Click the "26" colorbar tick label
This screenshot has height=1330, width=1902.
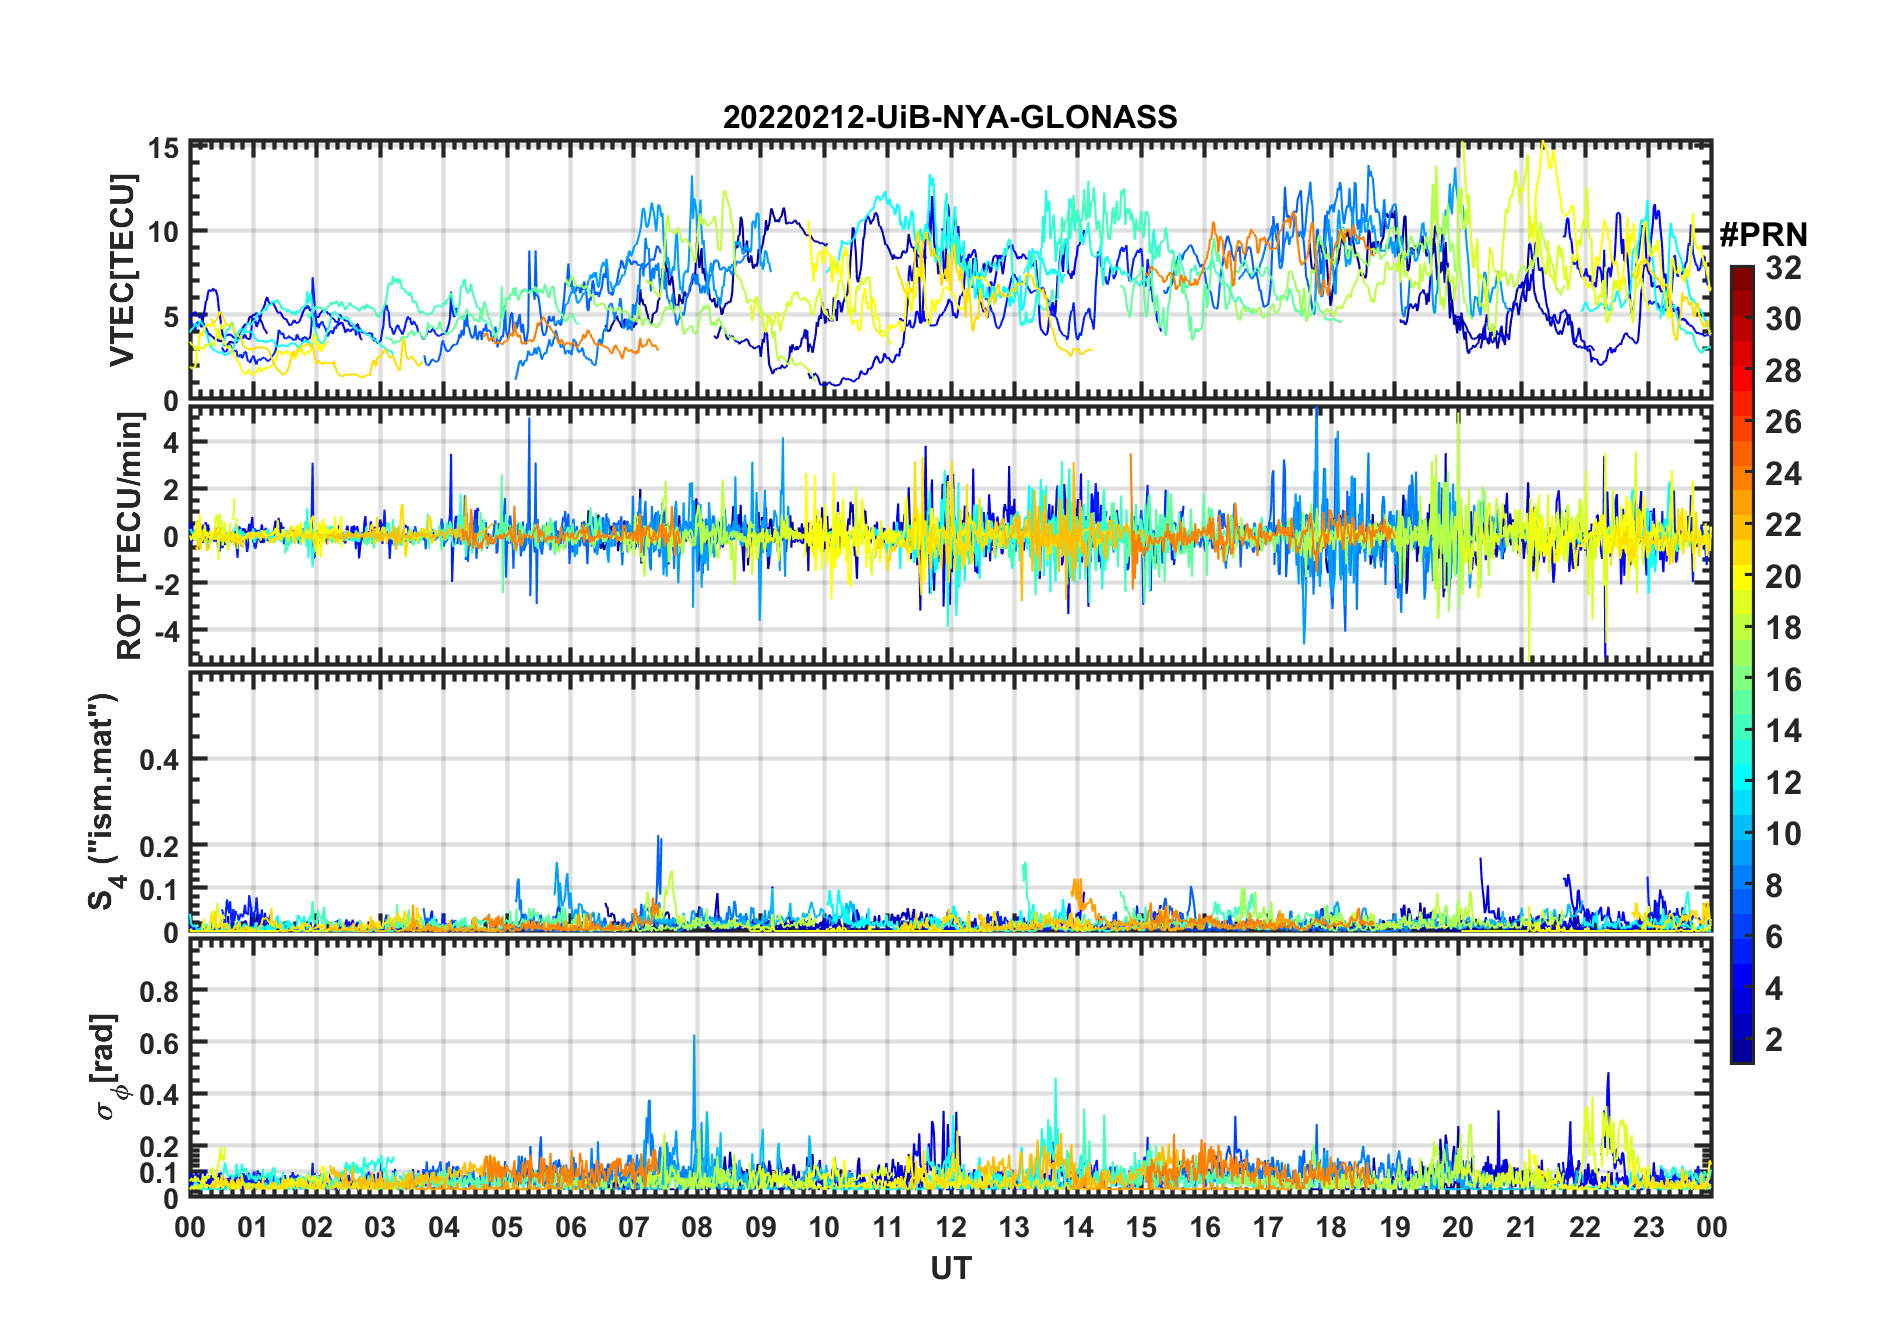[x=1783, y=422]
